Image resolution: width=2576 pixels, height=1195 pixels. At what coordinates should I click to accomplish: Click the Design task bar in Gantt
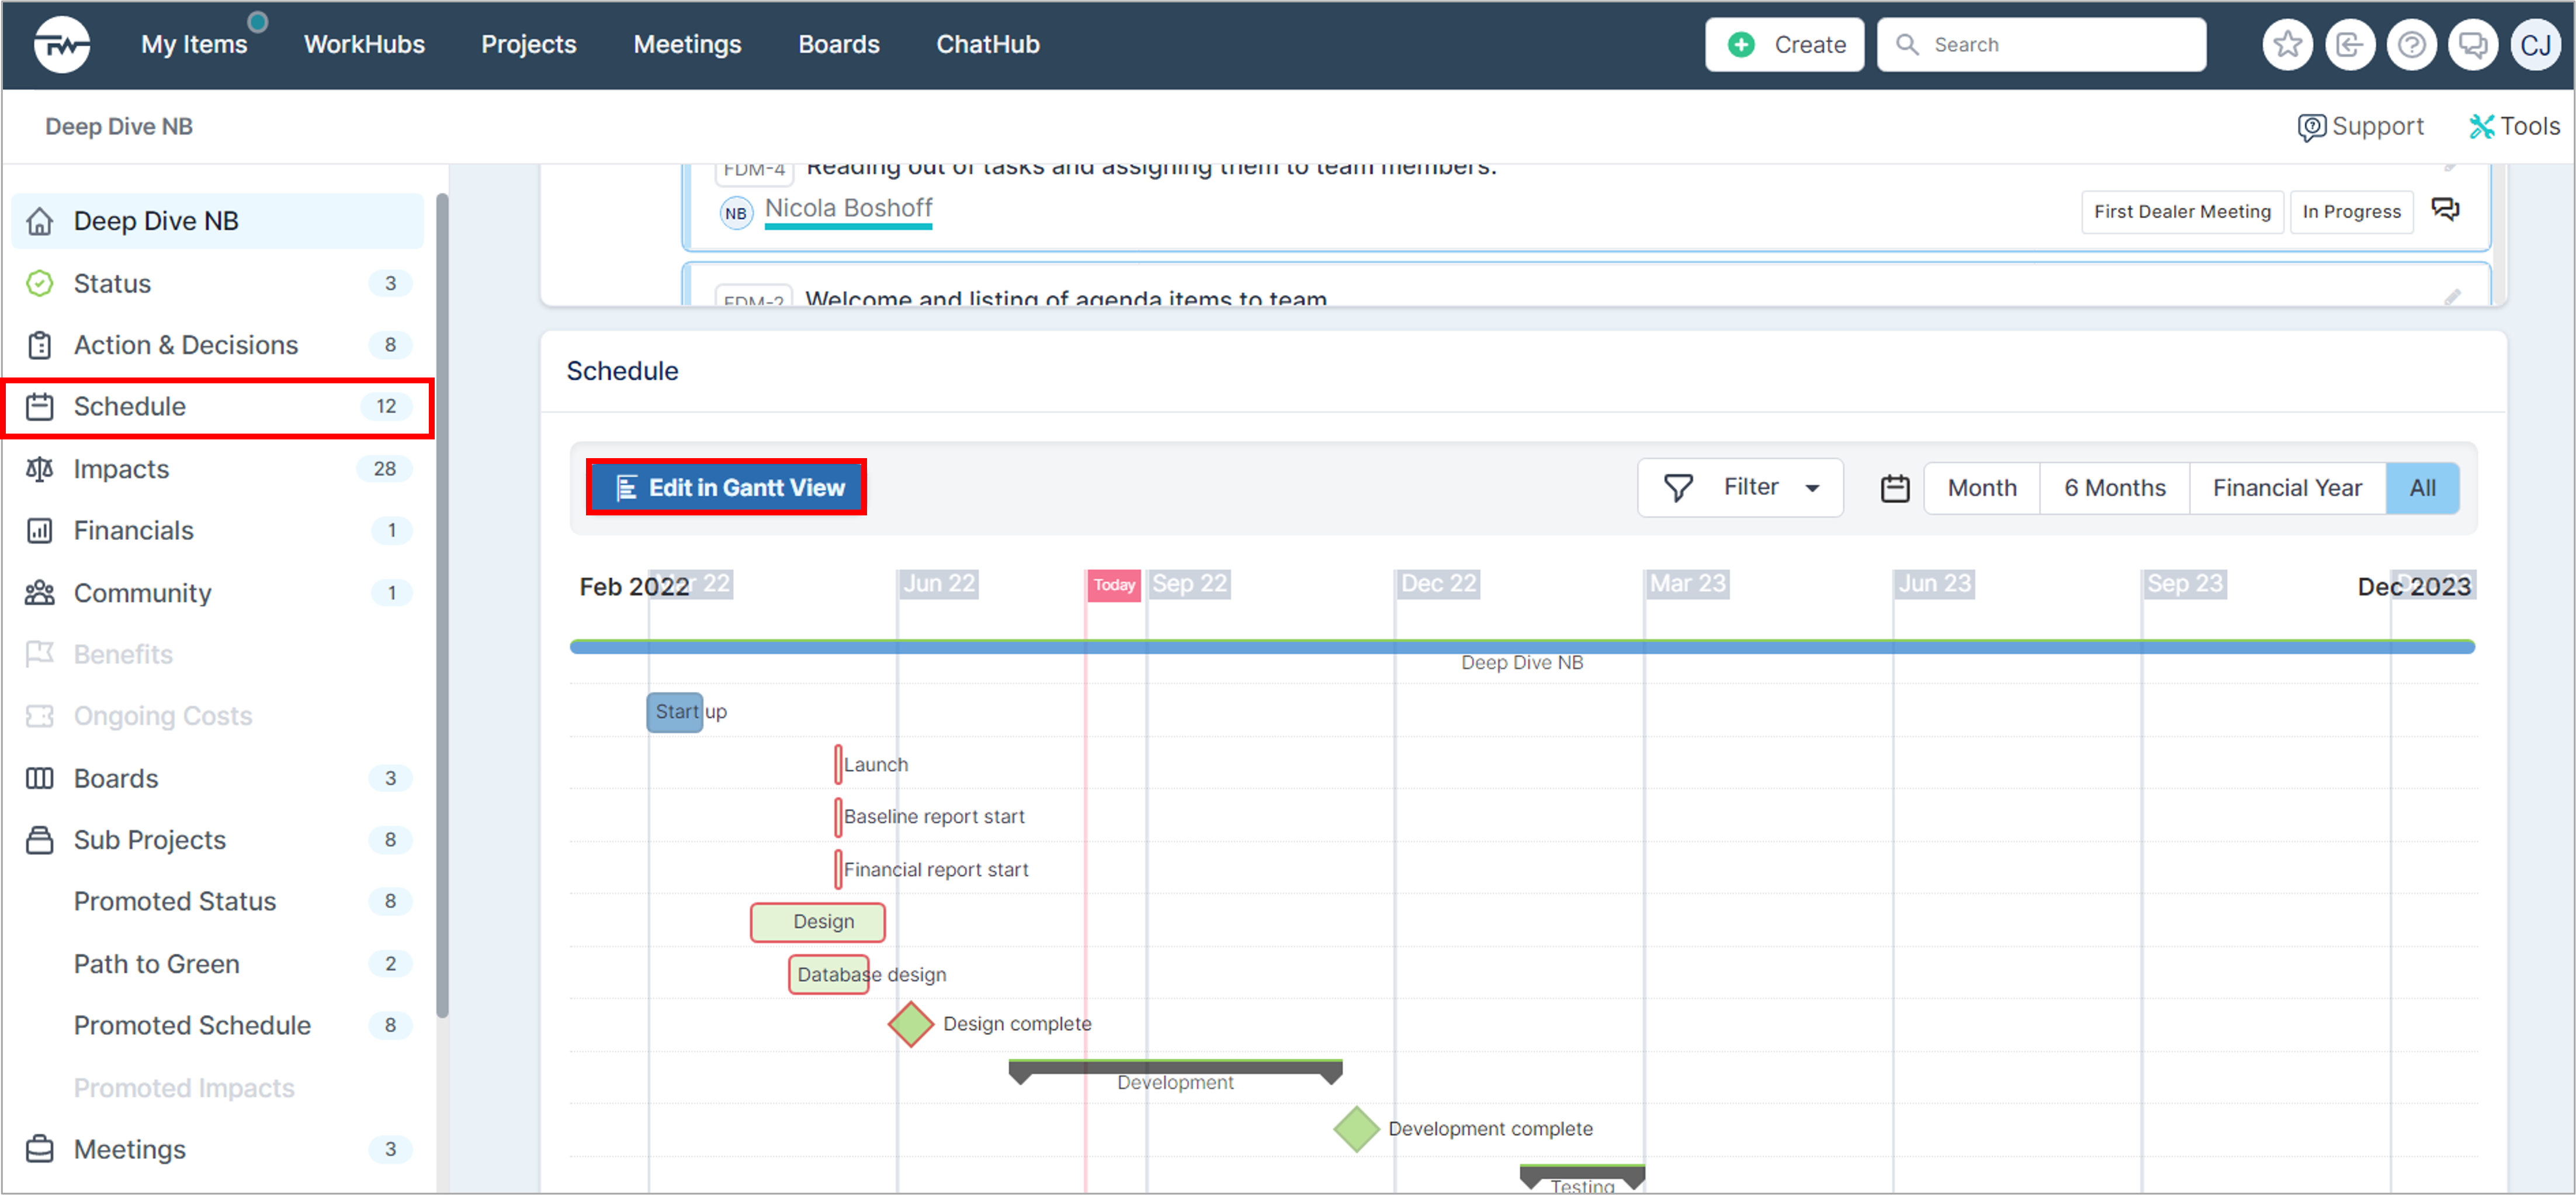click(817, 922)
